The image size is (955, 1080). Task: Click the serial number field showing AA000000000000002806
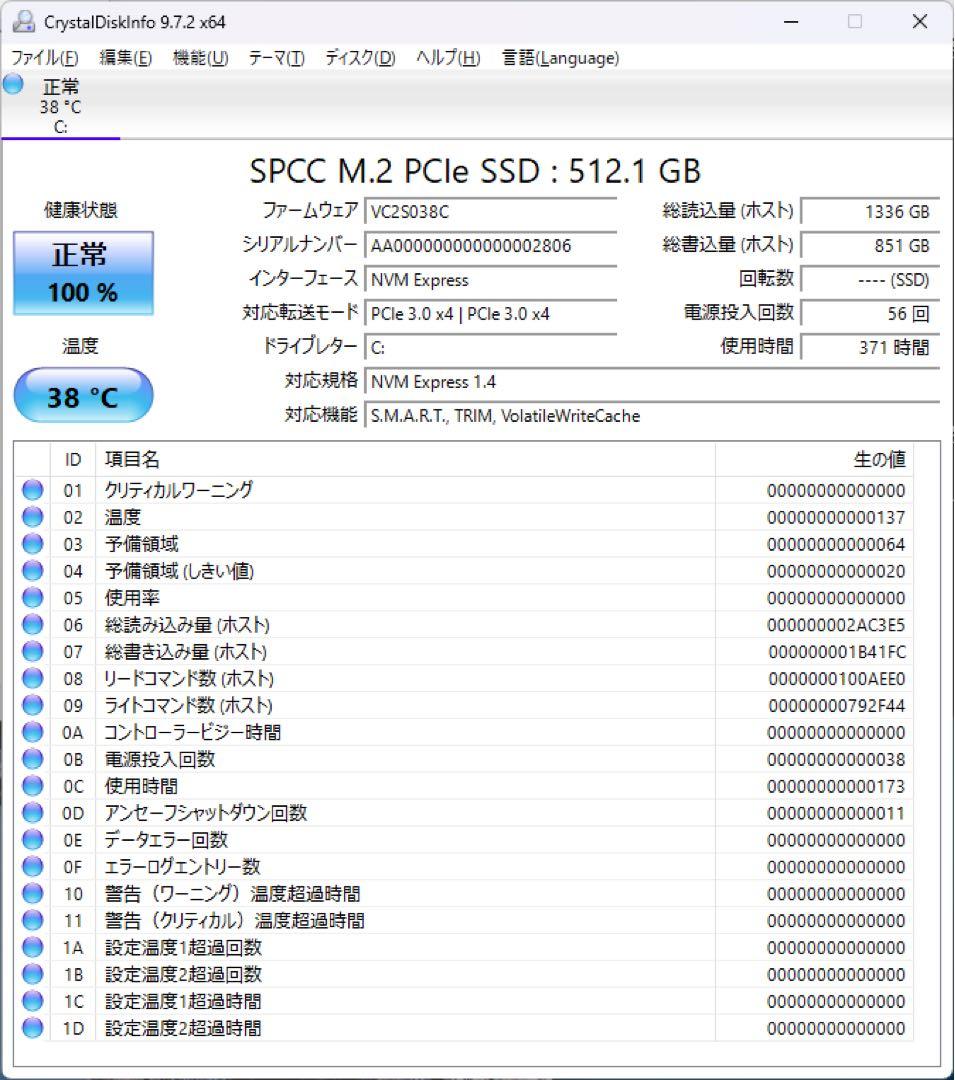pos(490,246)
